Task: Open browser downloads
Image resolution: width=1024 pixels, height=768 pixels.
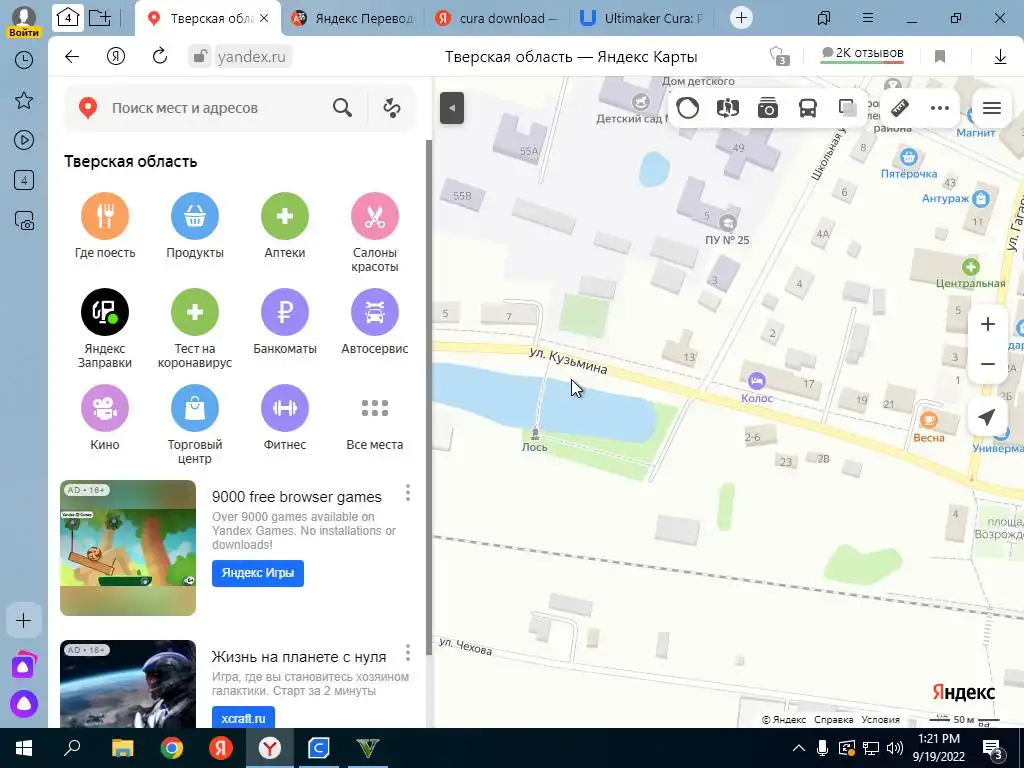Action: (x=1000, y=57)
